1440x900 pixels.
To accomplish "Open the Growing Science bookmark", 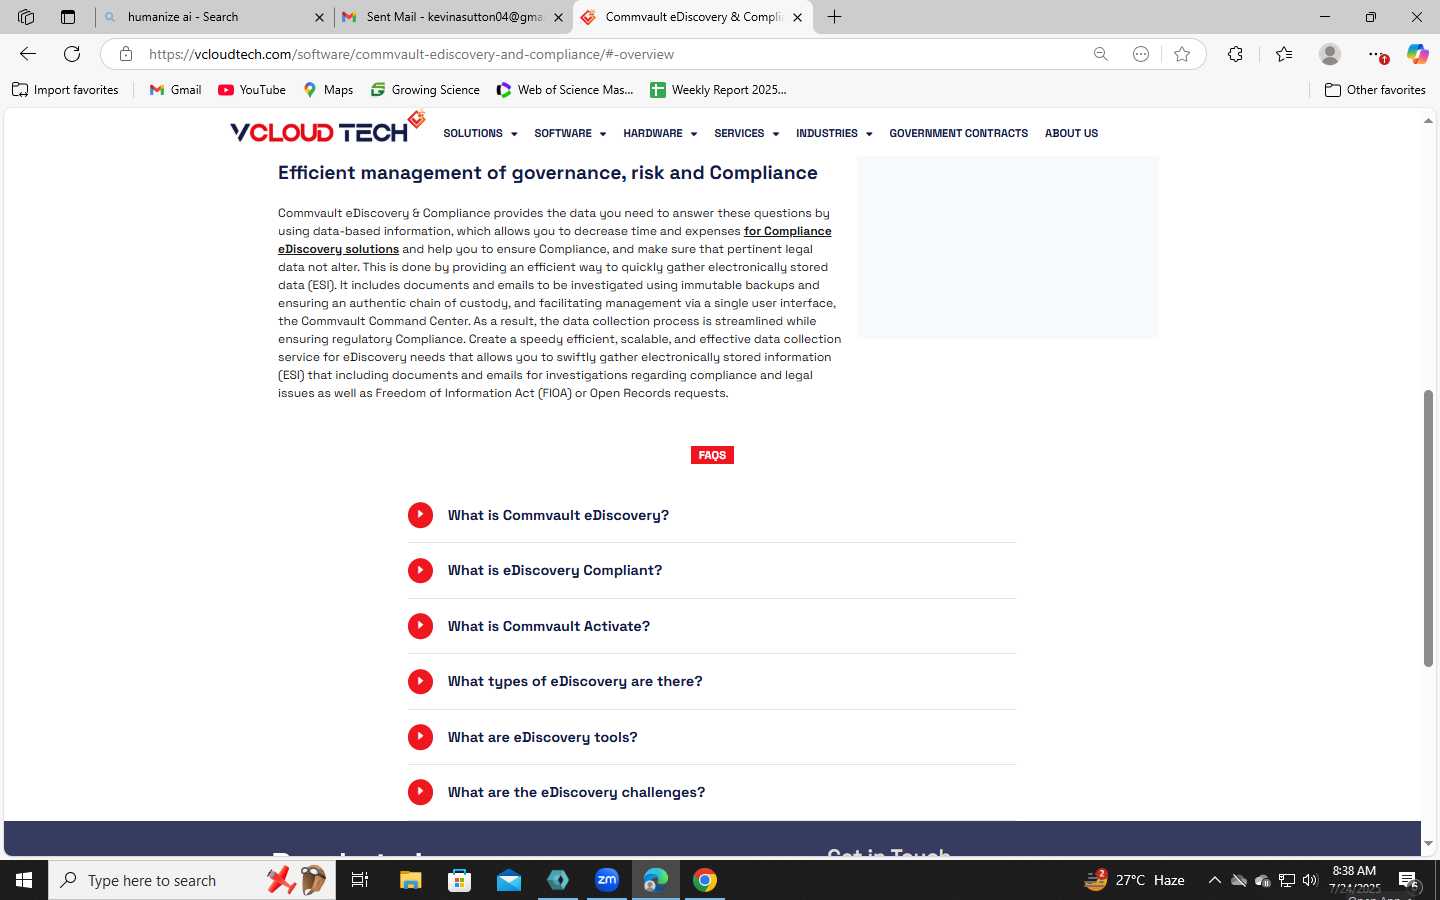I will 425,90.
